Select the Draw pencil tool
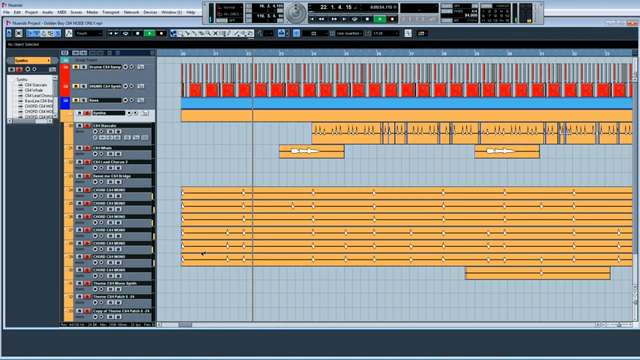The image size is (640, 360). (229, 33)
